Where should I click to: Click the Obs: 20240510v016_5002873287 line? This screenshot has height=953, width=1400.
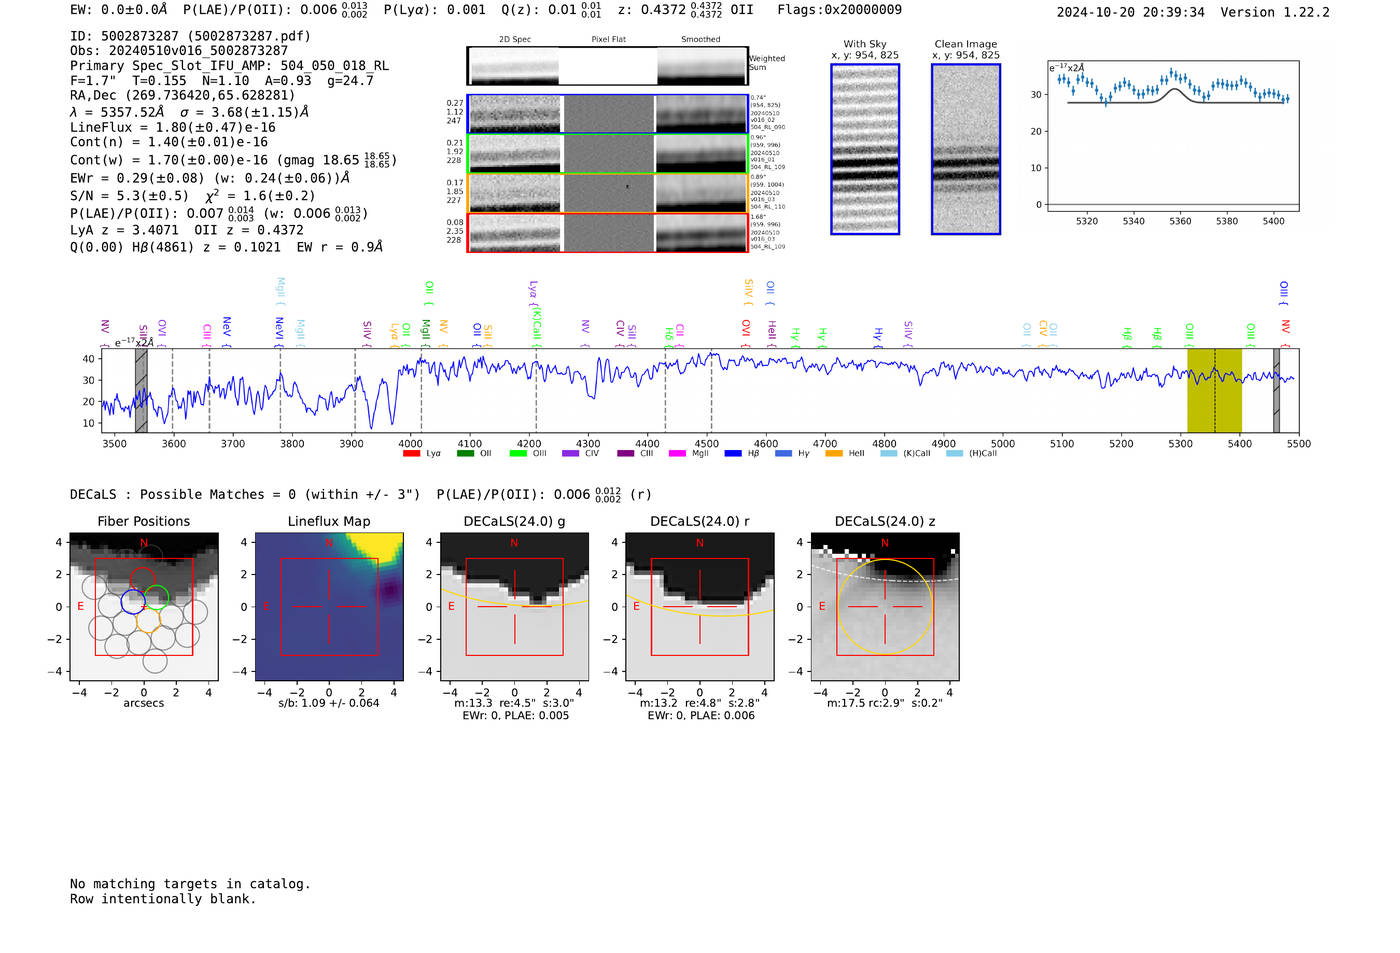tap(179, 50)
